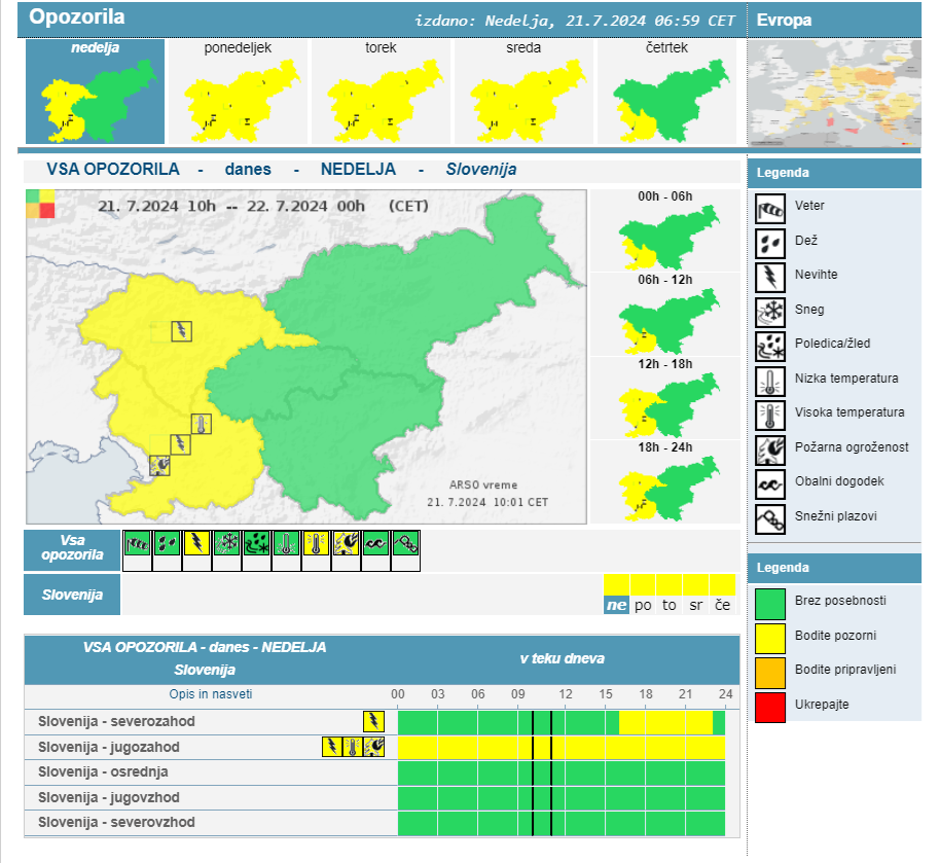This screenshot has height=863, width=940.
Task: Open Slovenija - jugozahod warning details
Action: click(x=109, y=747)
